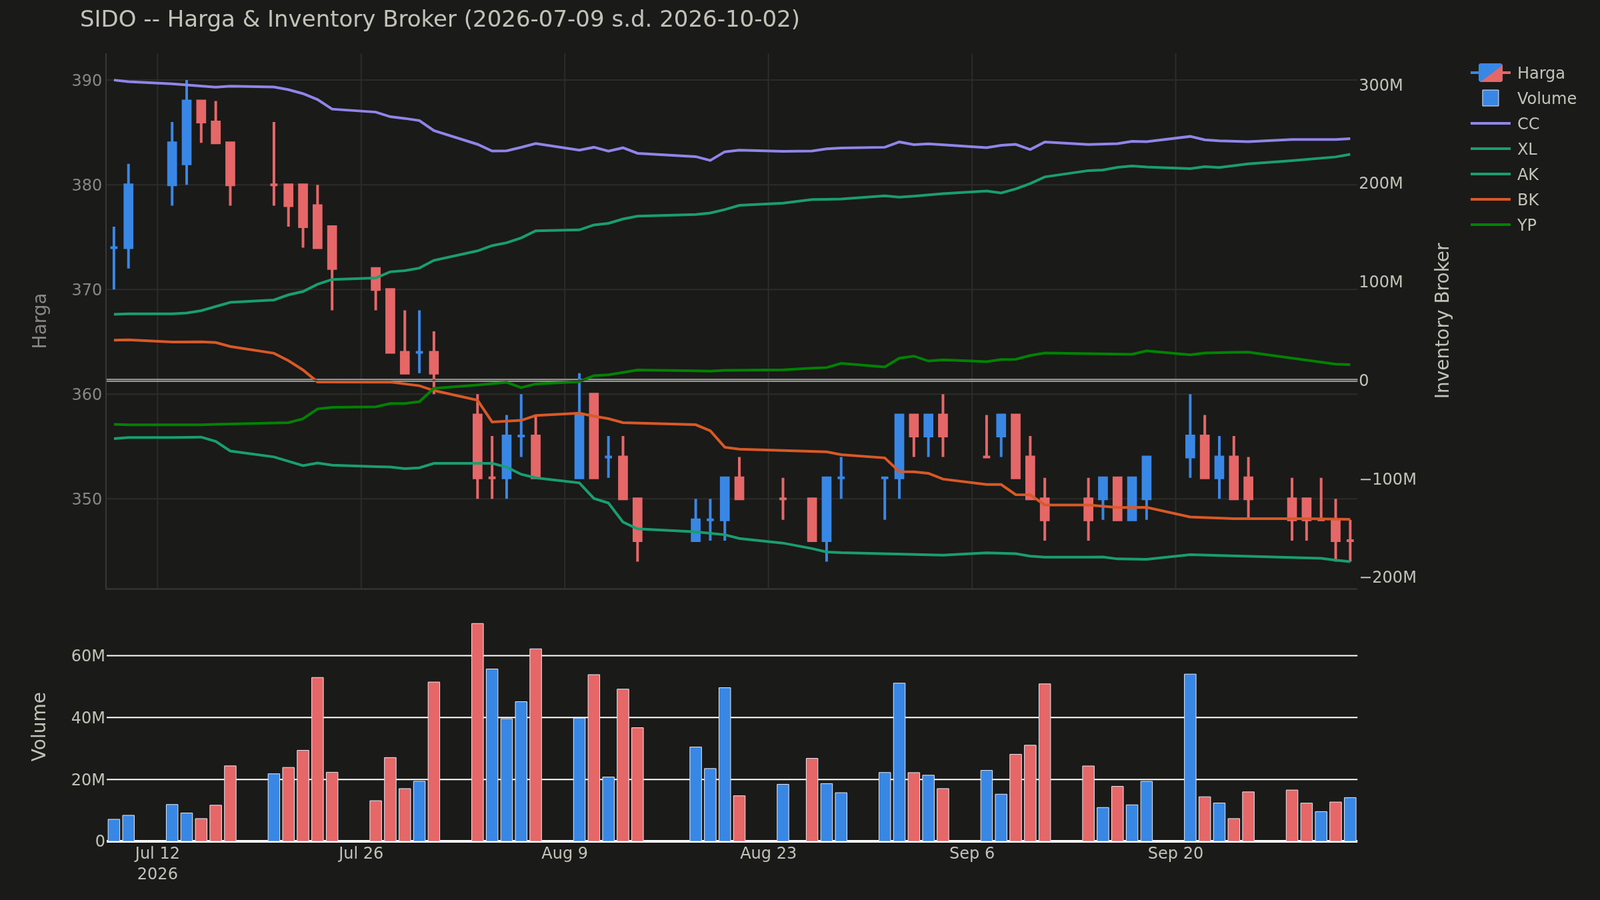Click the Aug 9 date tick label
The image size is (1600, 900).
point(565,853)
